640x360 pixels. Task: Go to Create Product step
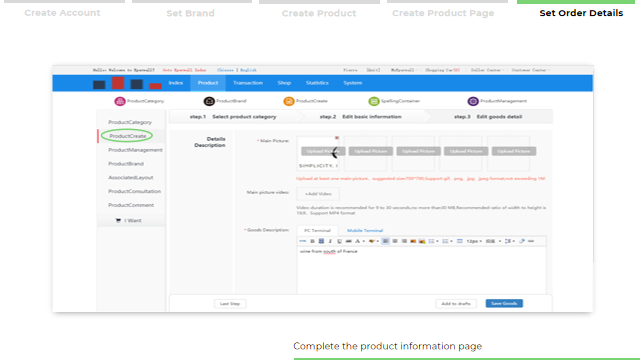[x=319, y=13]
